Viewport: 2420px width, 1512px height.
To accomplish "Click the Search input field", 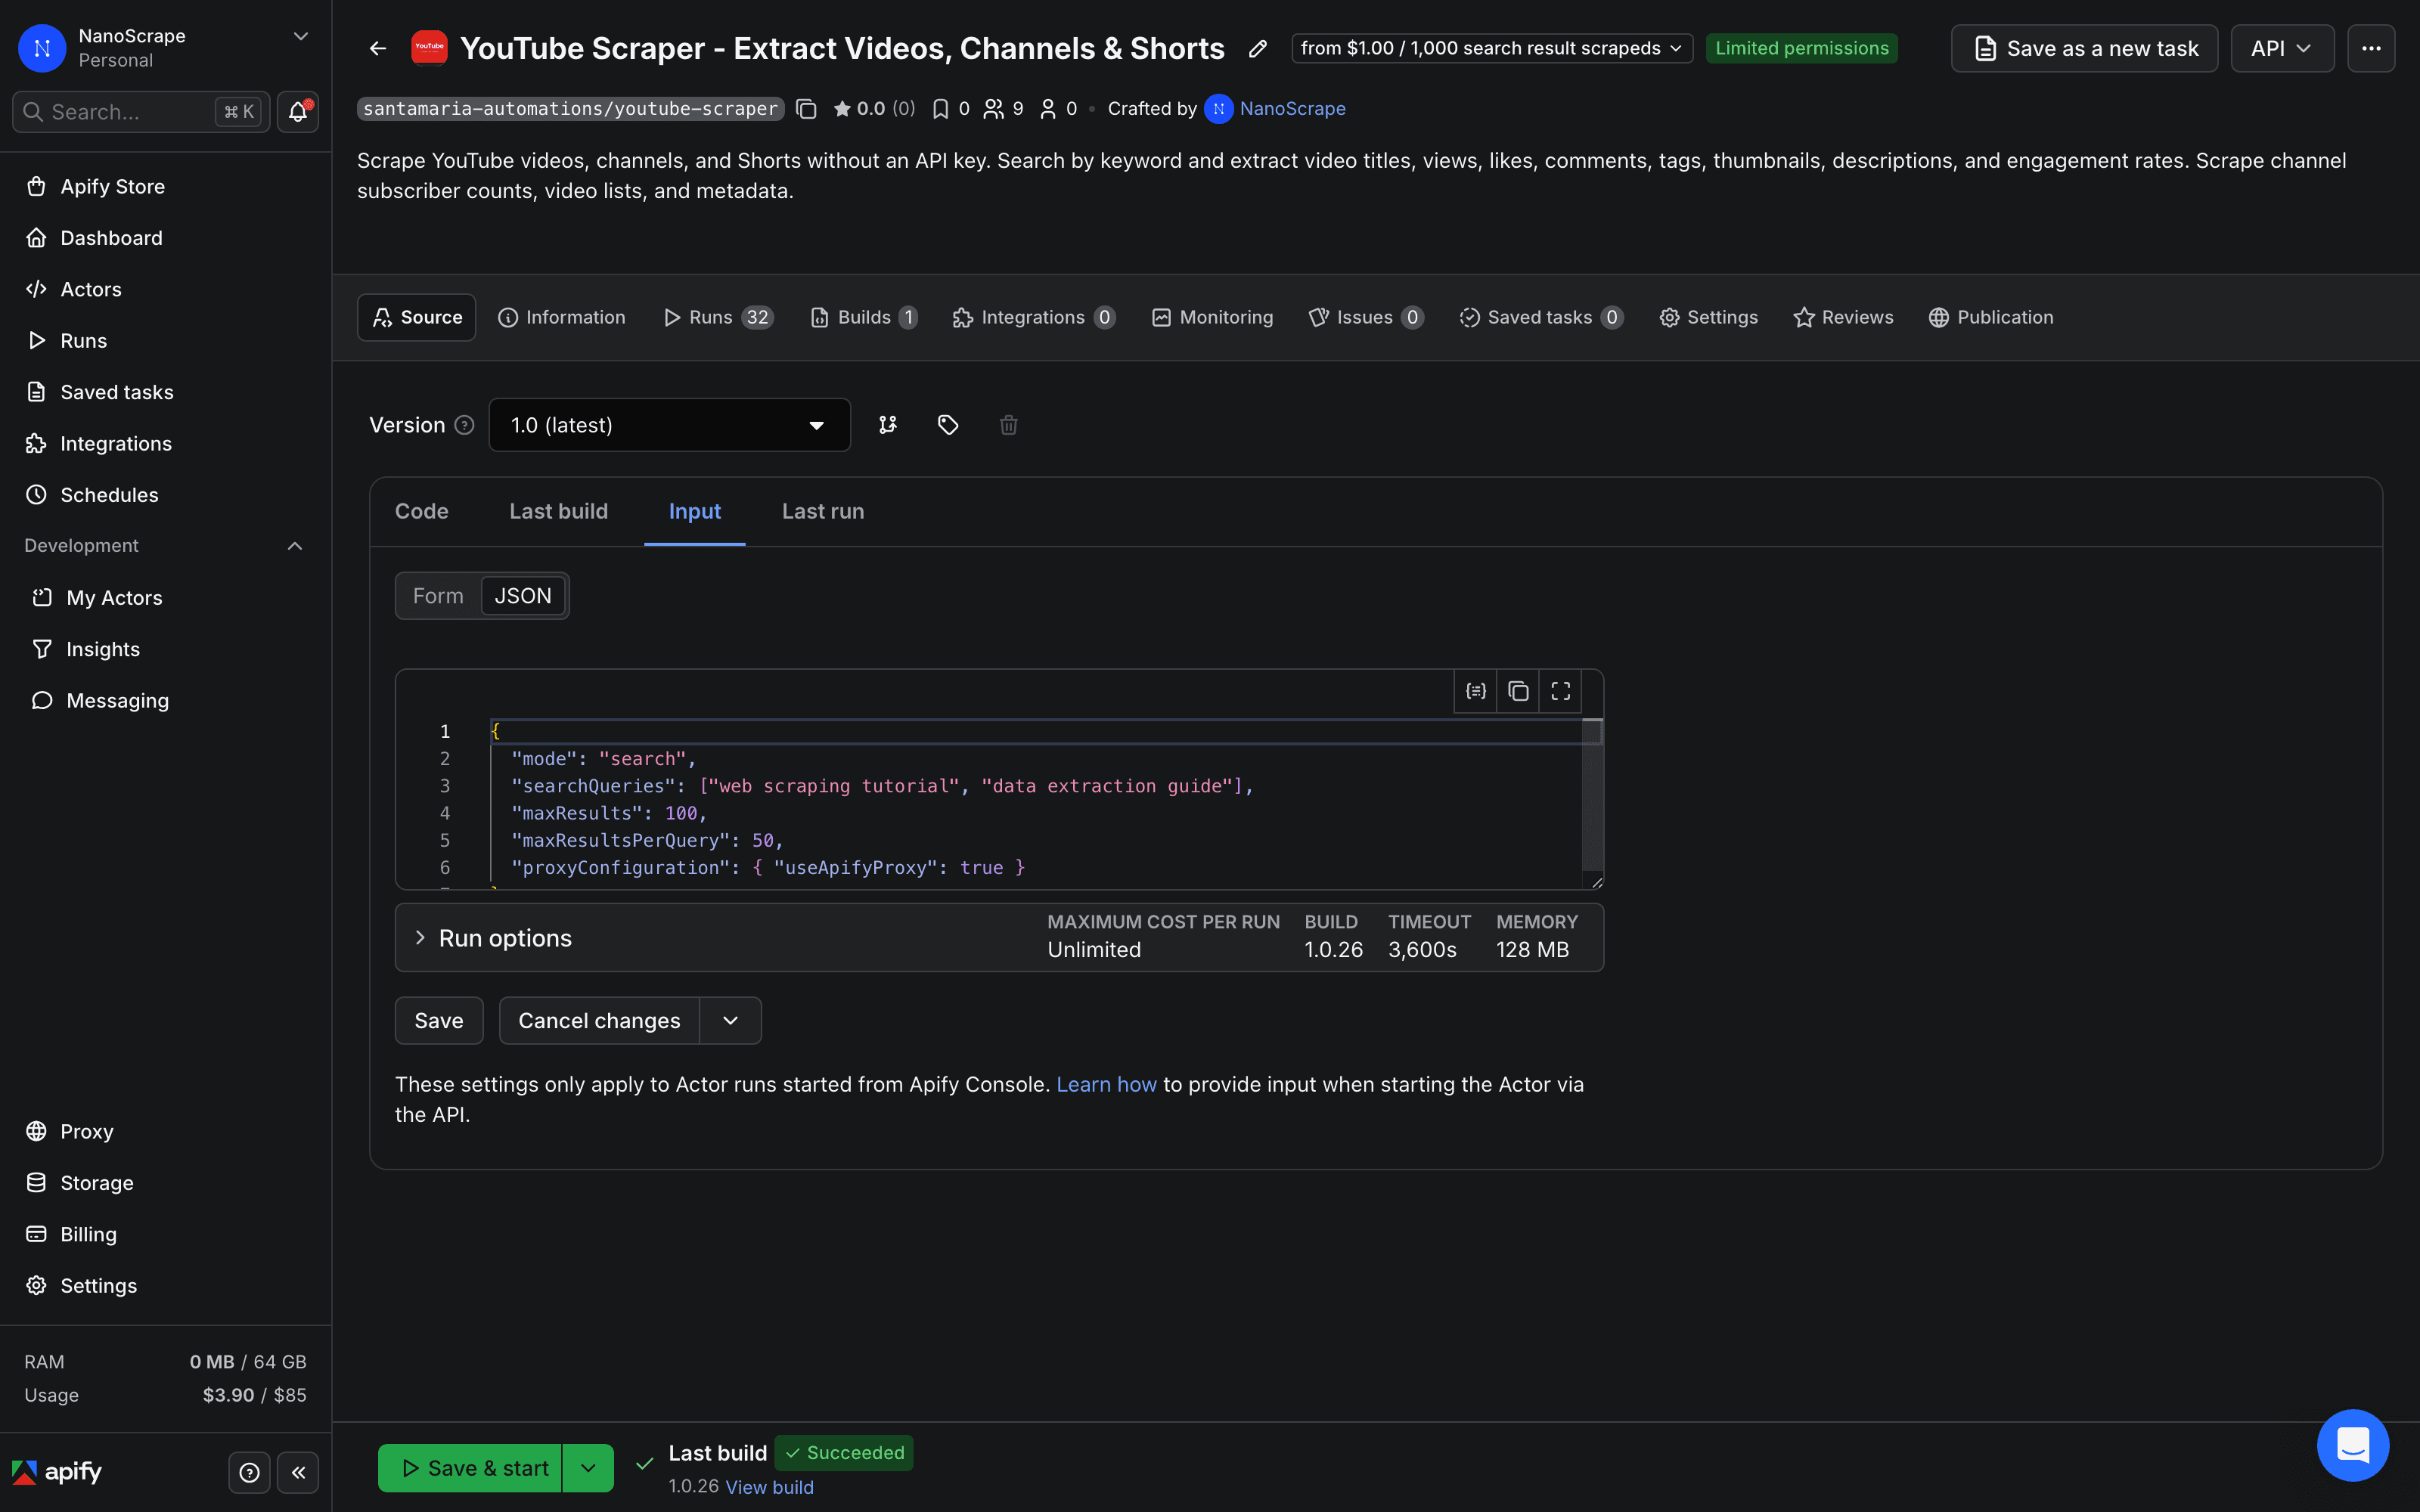I will (x=141, y=111).
